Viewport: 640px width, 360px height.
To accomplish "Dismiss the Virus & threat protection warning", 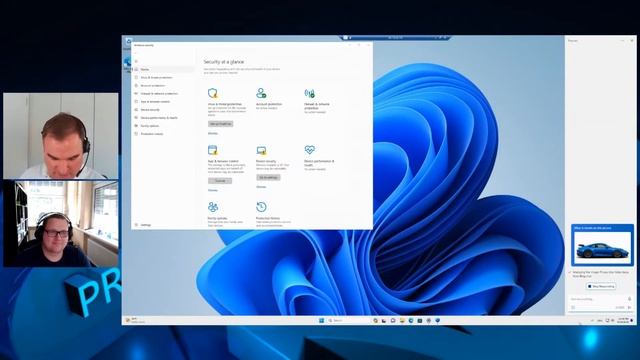I will point(213,133).
